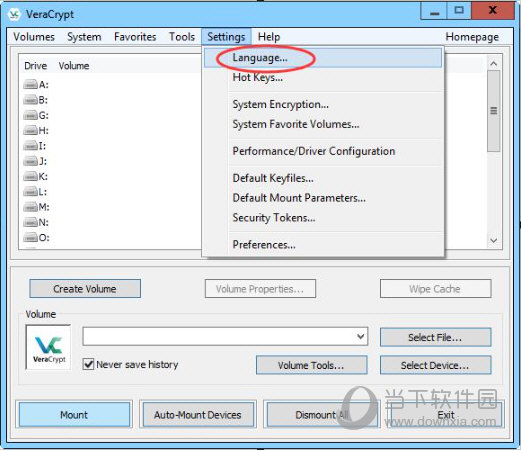Image resolution: width=521 pixels, height=451 pixels.
Task: Close the VeraCrypt window
Action: [493, 11]
